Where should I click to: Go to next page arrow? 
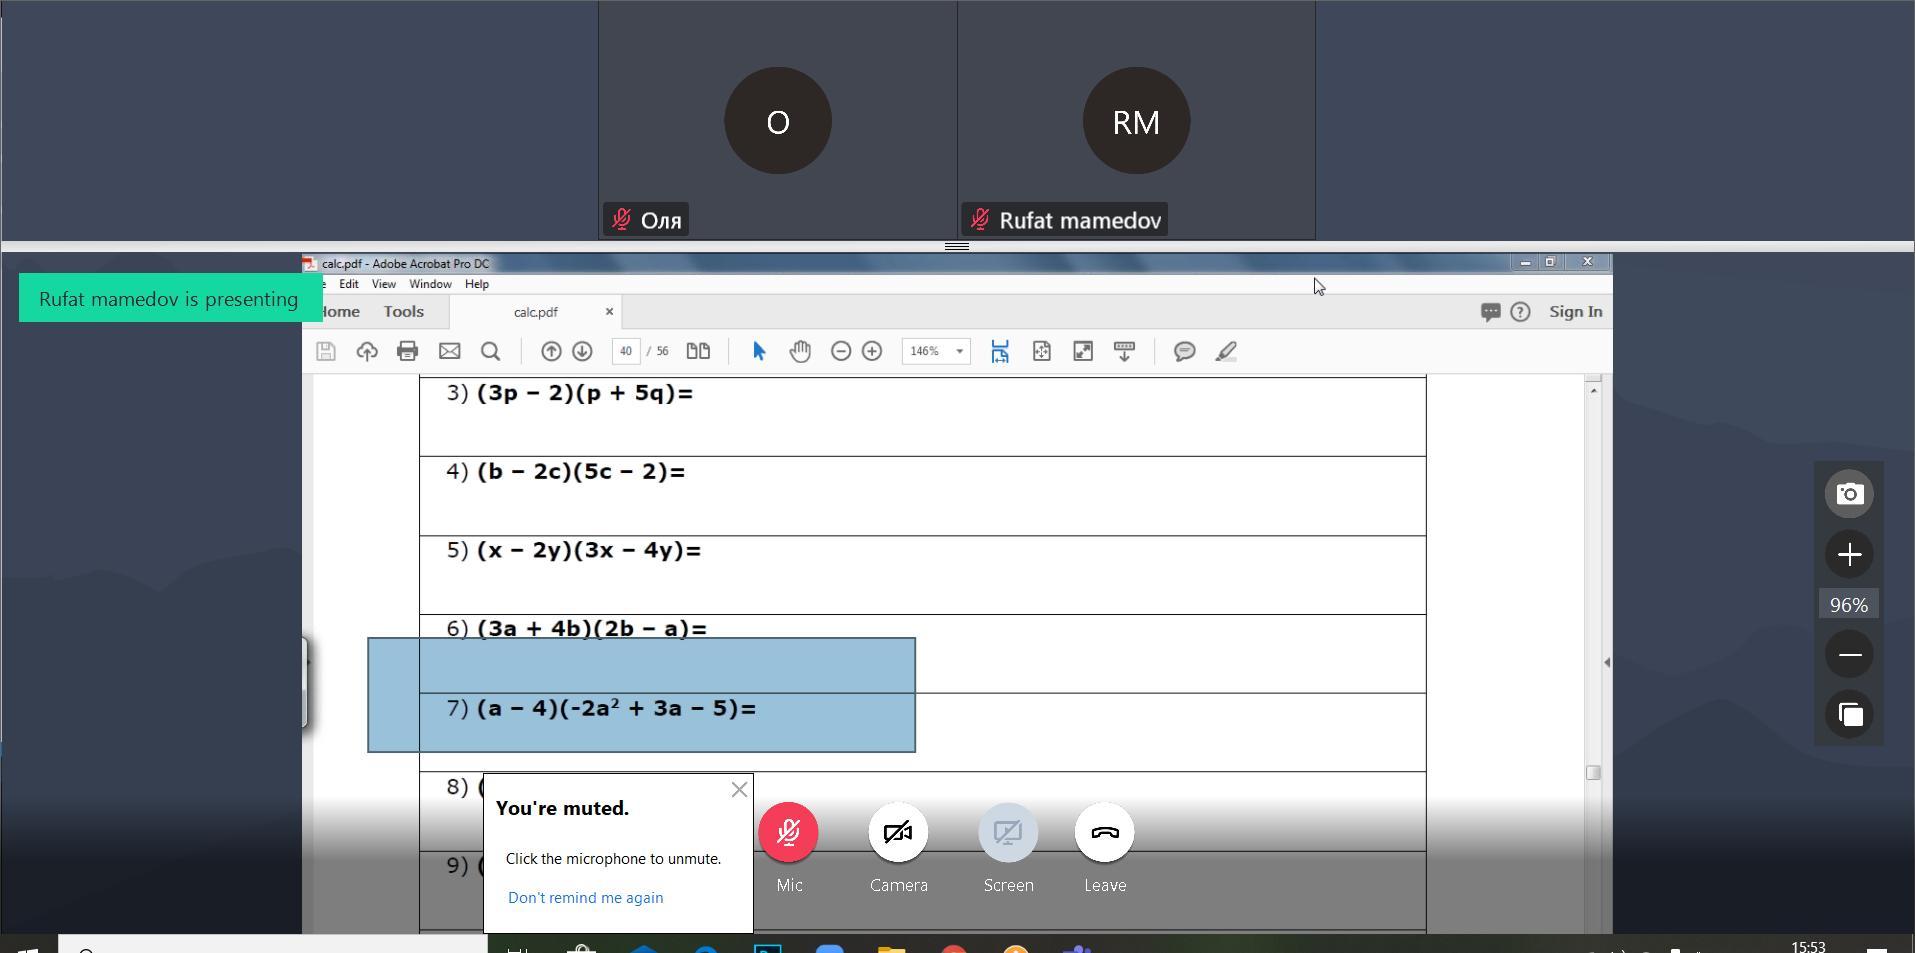[x=582, y=351]
